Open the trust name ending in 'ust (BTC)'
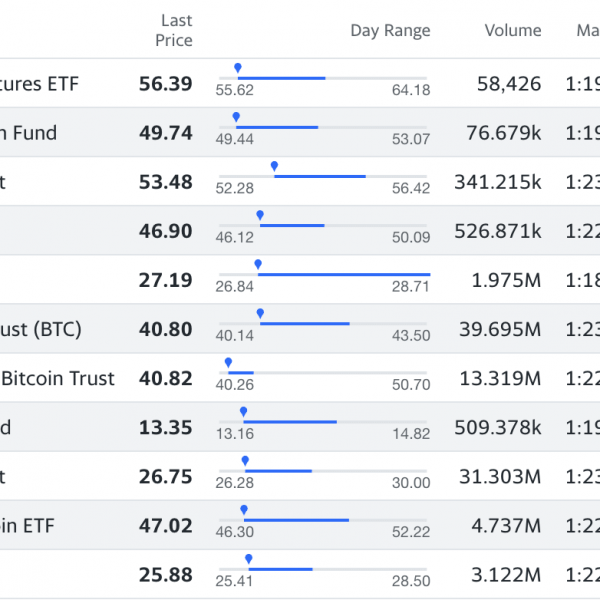The height and width of the screenshot is (600, 600). [41, 329]
